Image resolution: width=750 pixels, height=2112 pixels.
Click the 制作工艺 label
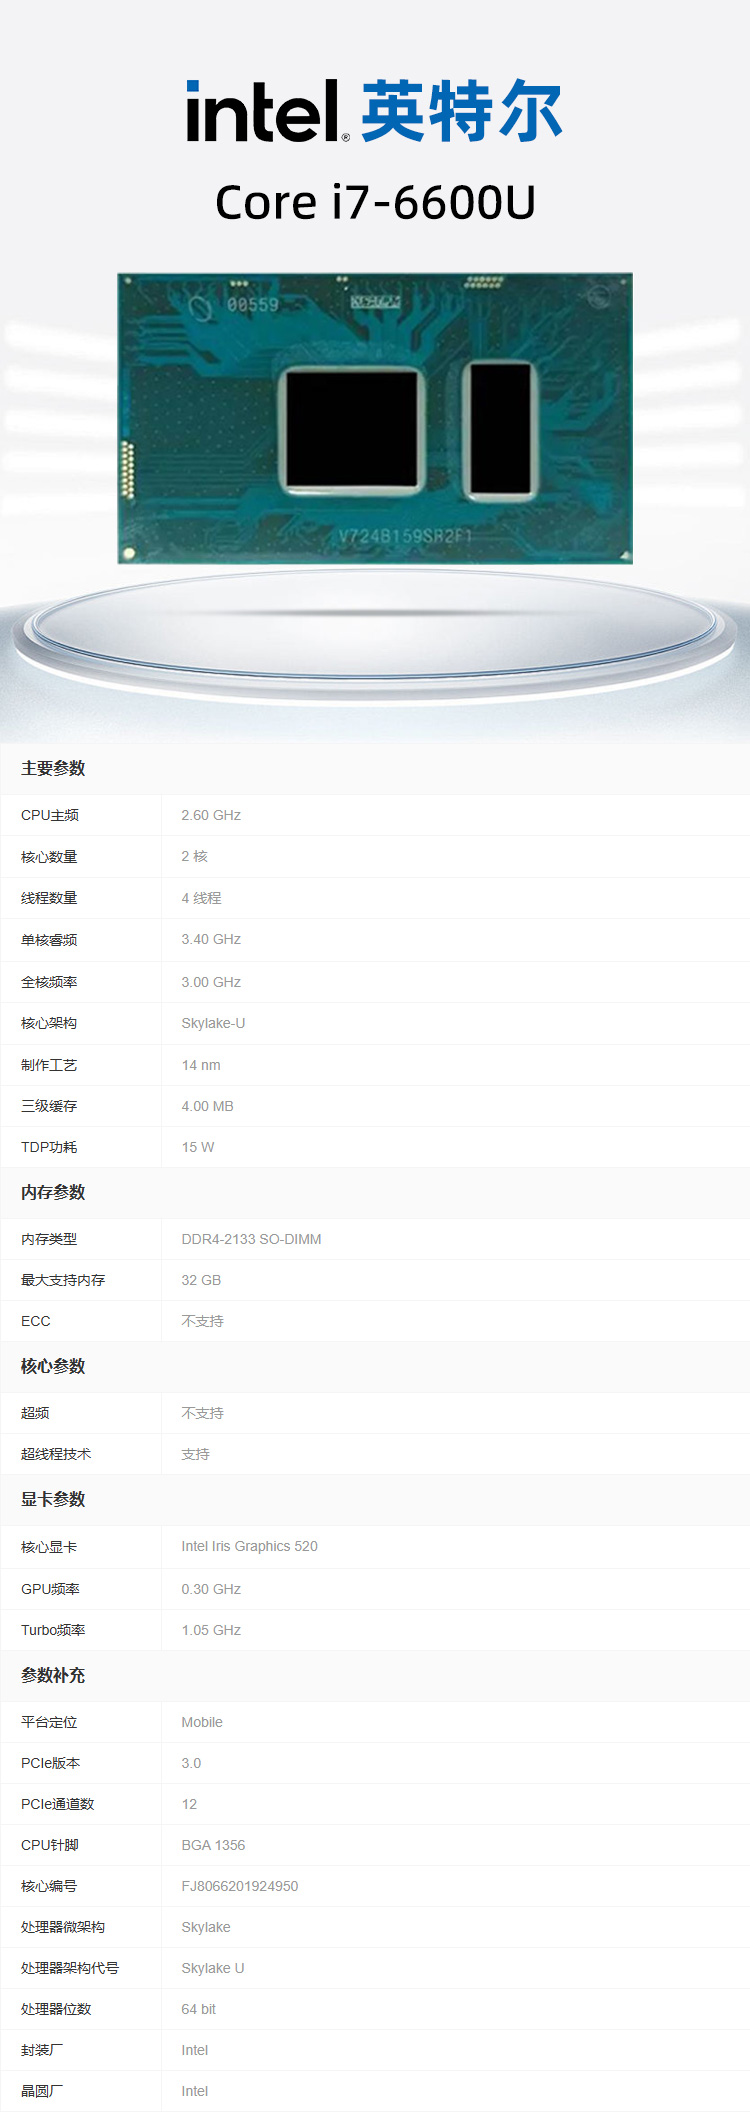pos(49,1065)
